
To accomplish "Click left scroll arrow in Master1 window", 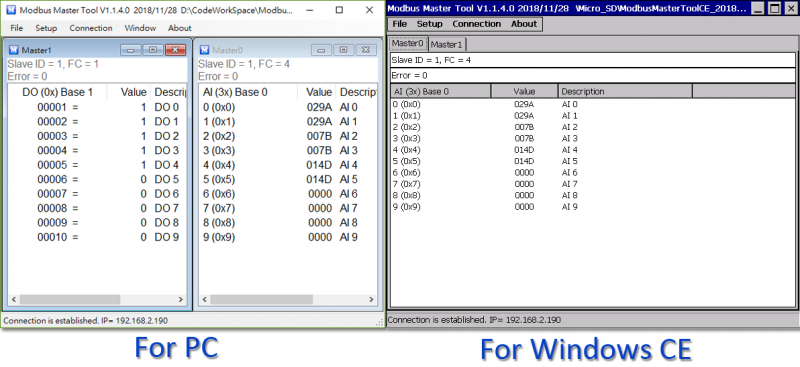I will [14, 300].
